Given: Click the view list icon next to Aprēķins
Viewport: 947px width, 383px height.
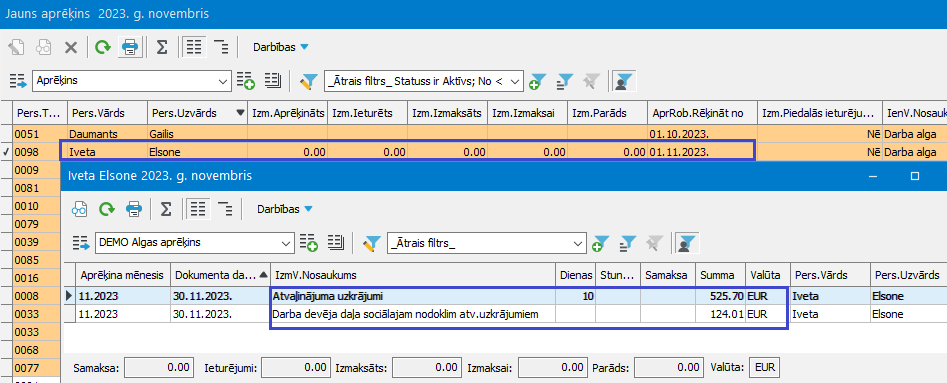Looking at the screenshot, I should point(274,80).
